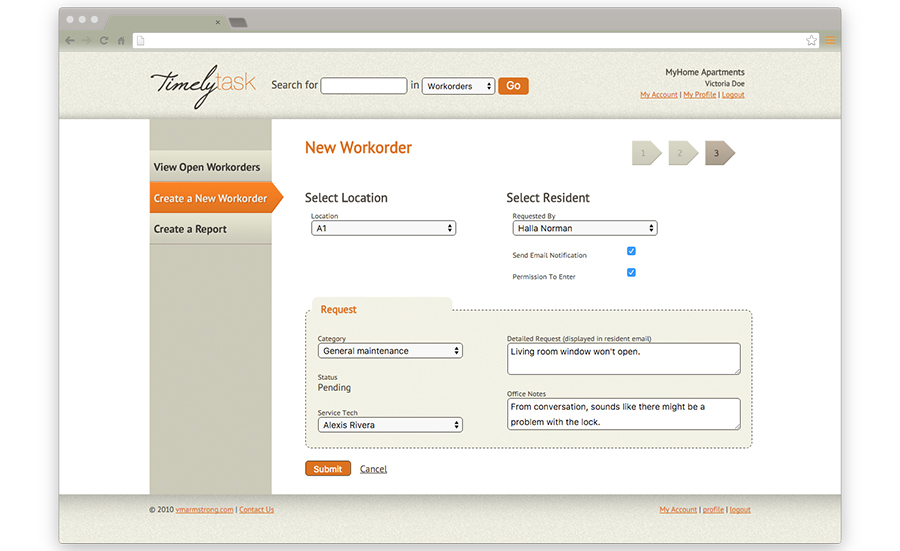Change Service Tech from Alexis Rivera
The width and height of the screenshot is (900, 551).
pyautogui.click(x=390, y=425)
